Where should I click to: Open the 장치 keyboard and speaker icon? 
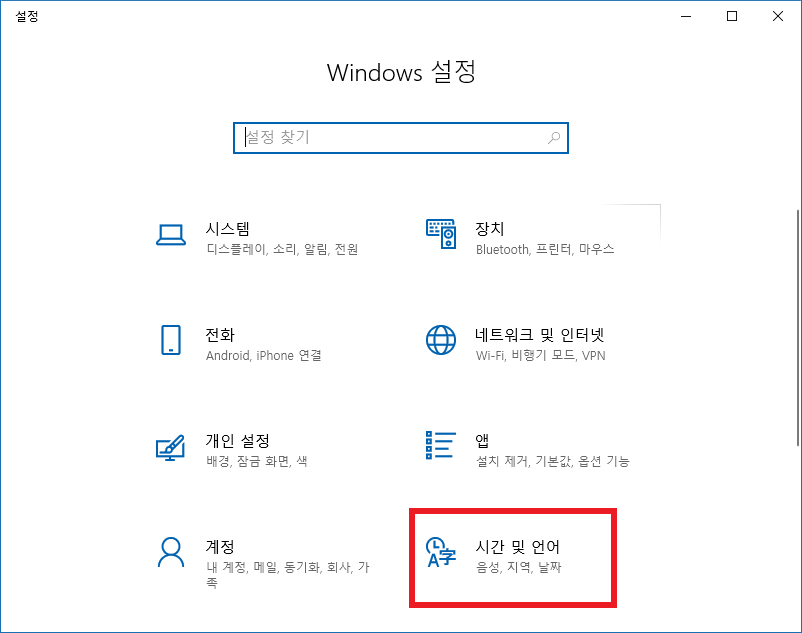point(441,234)
